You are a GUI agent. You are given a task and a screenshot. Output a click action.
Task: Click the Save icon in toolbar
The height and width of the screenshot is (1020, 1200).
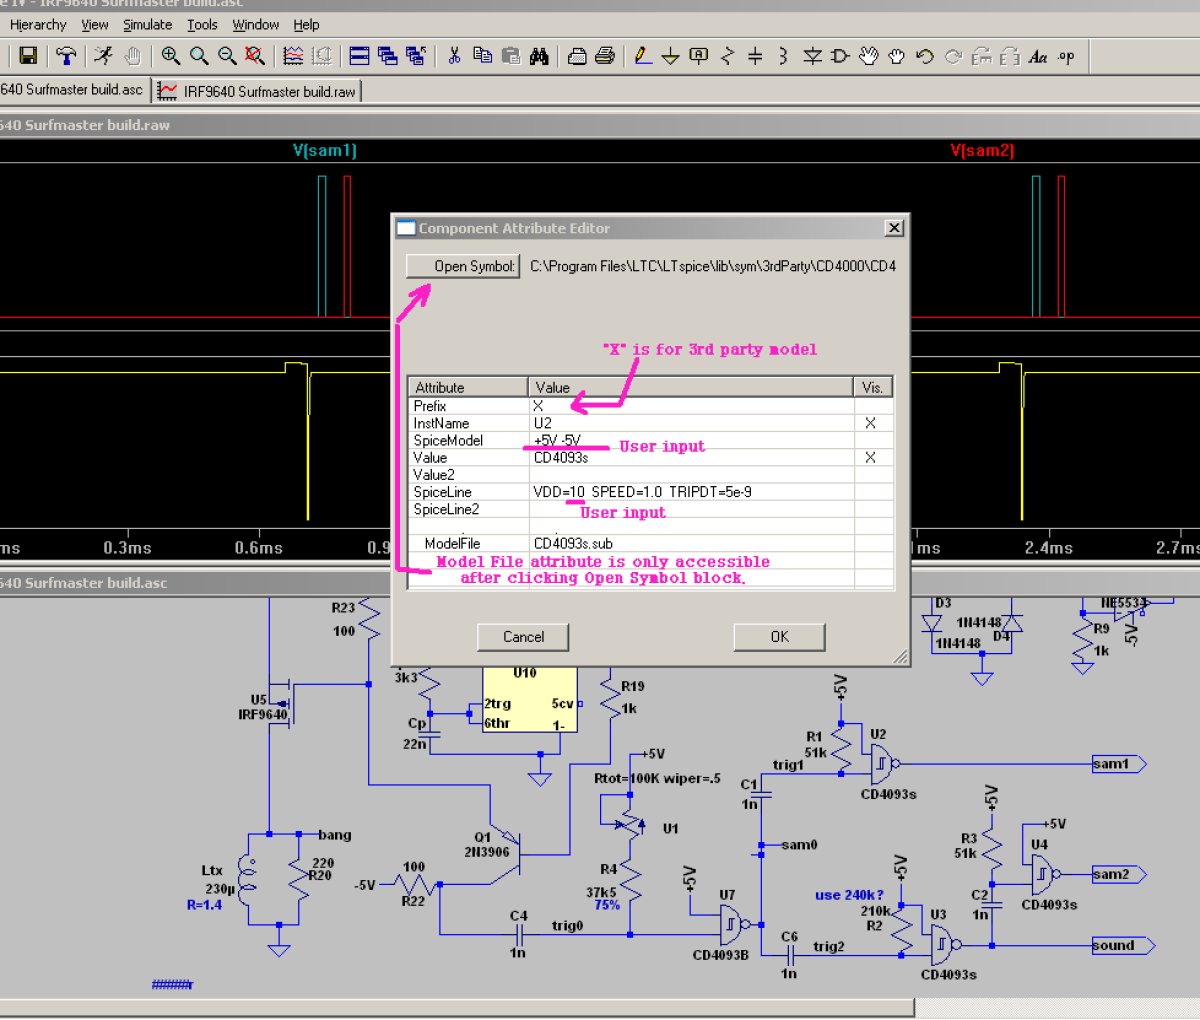(x=28, y=56)
